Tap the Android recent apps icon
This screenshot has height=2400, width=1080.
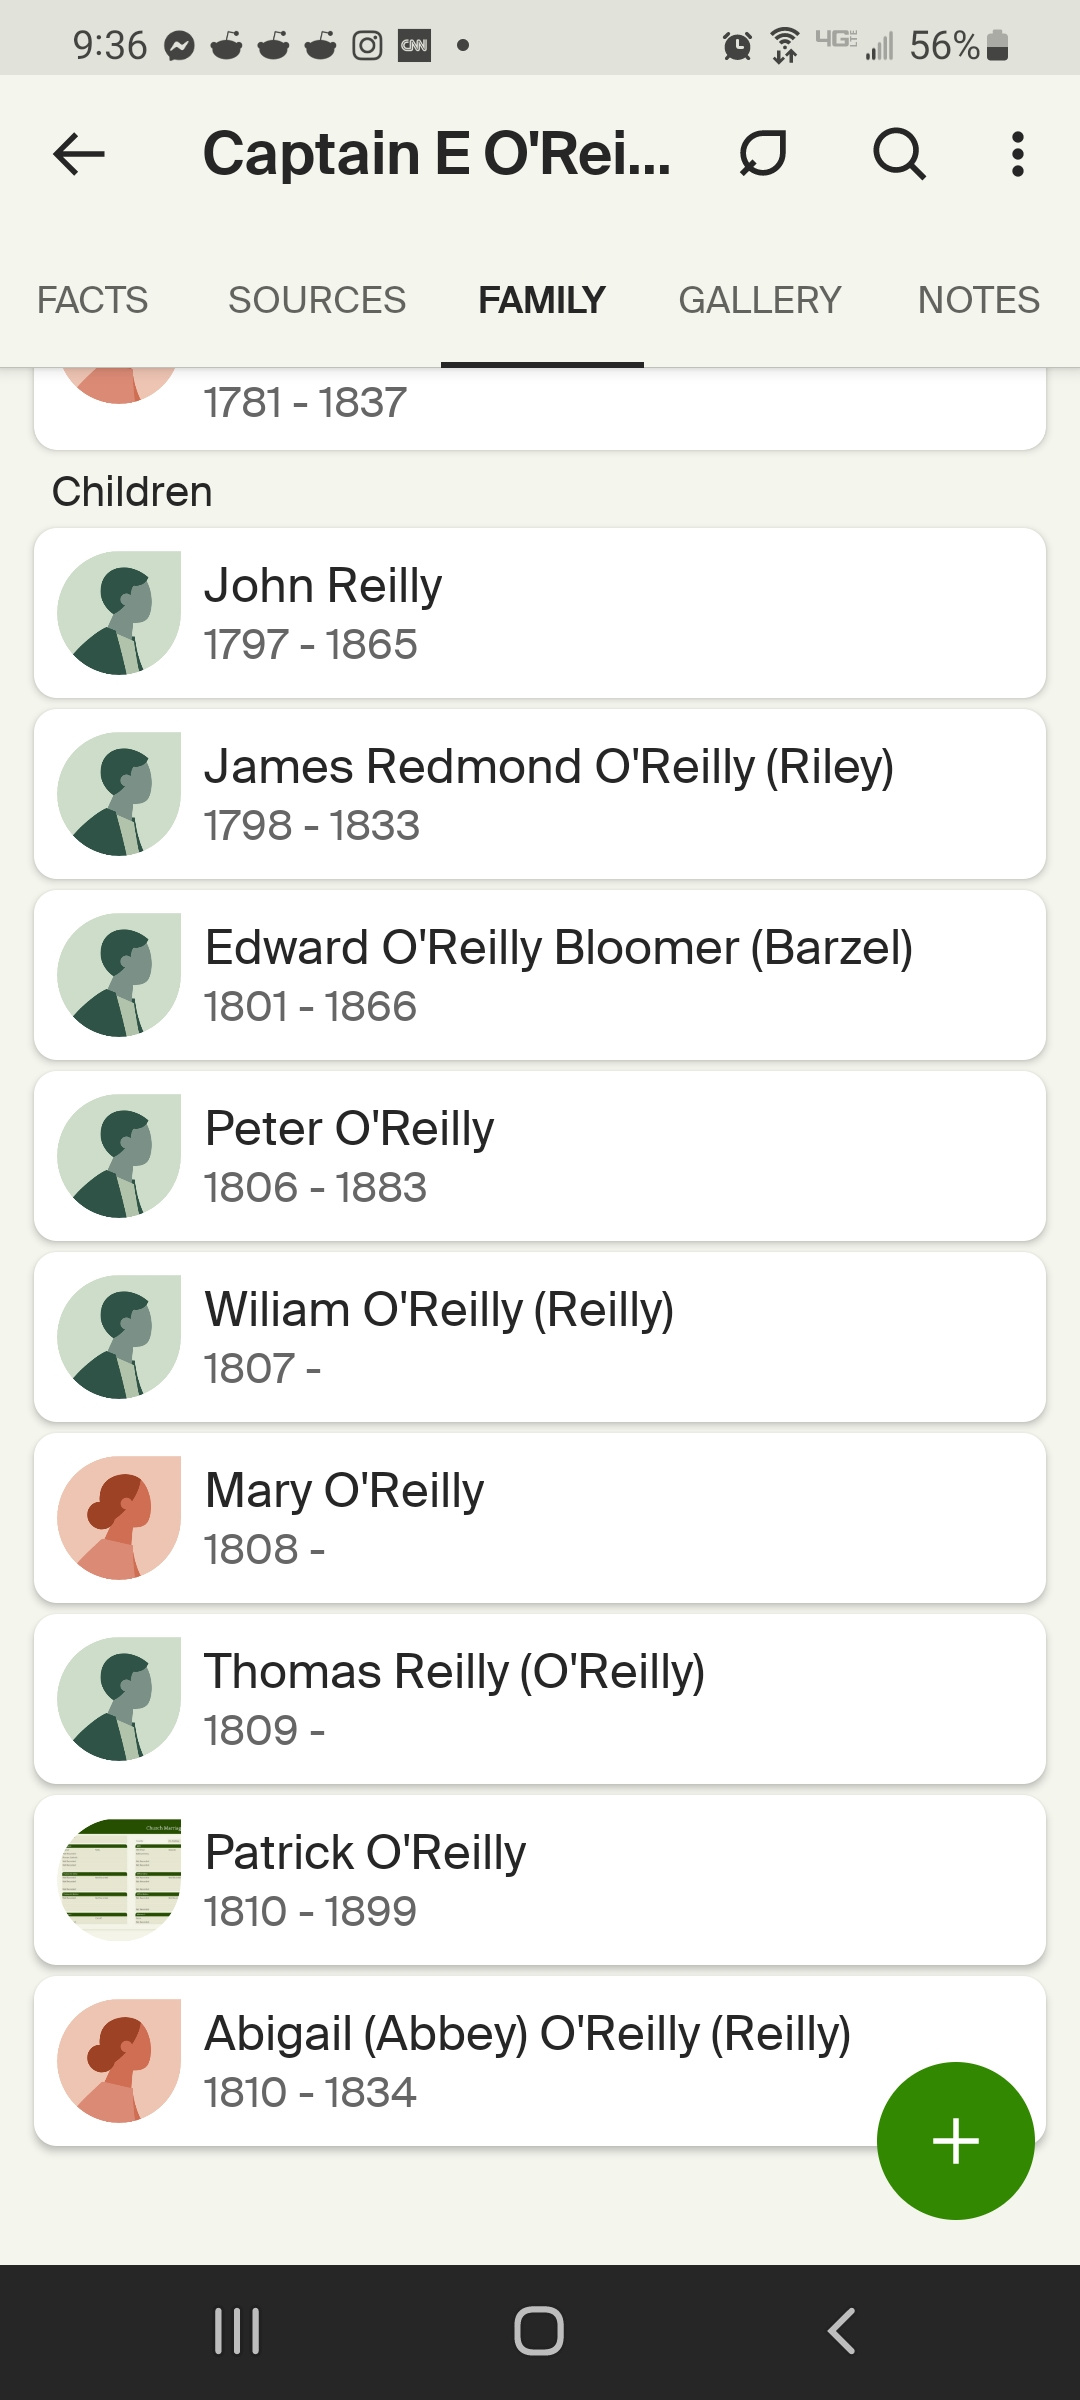click(237, 2331)
